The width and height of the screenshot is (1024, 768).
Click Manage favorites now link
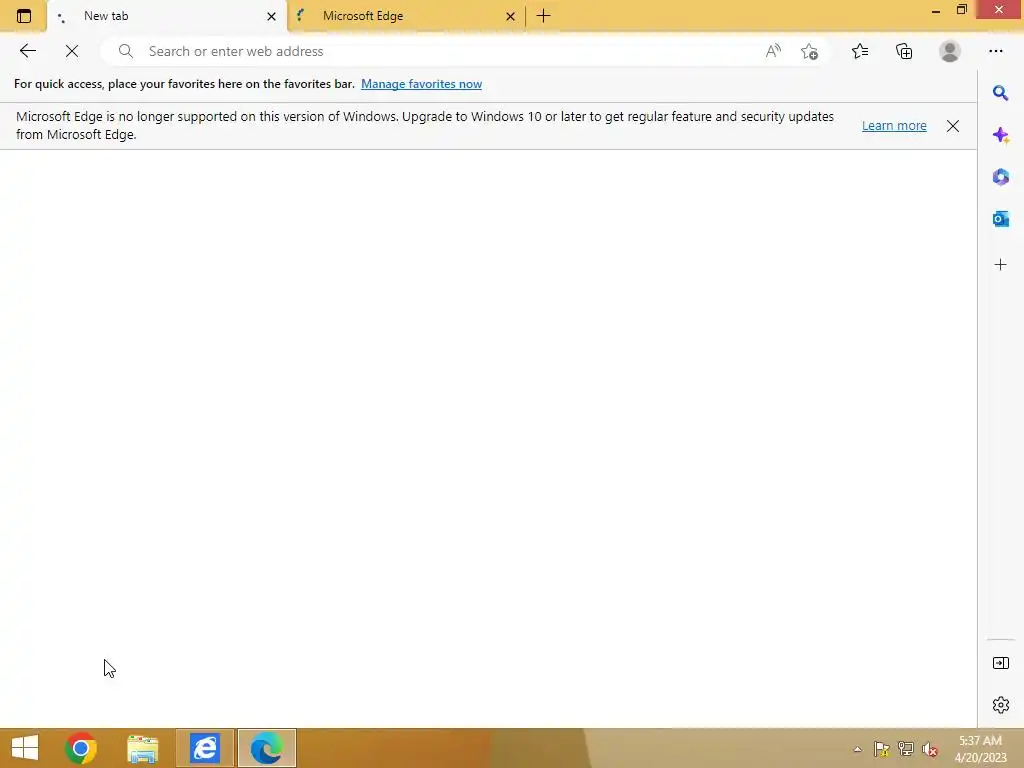tap(421, 84)
